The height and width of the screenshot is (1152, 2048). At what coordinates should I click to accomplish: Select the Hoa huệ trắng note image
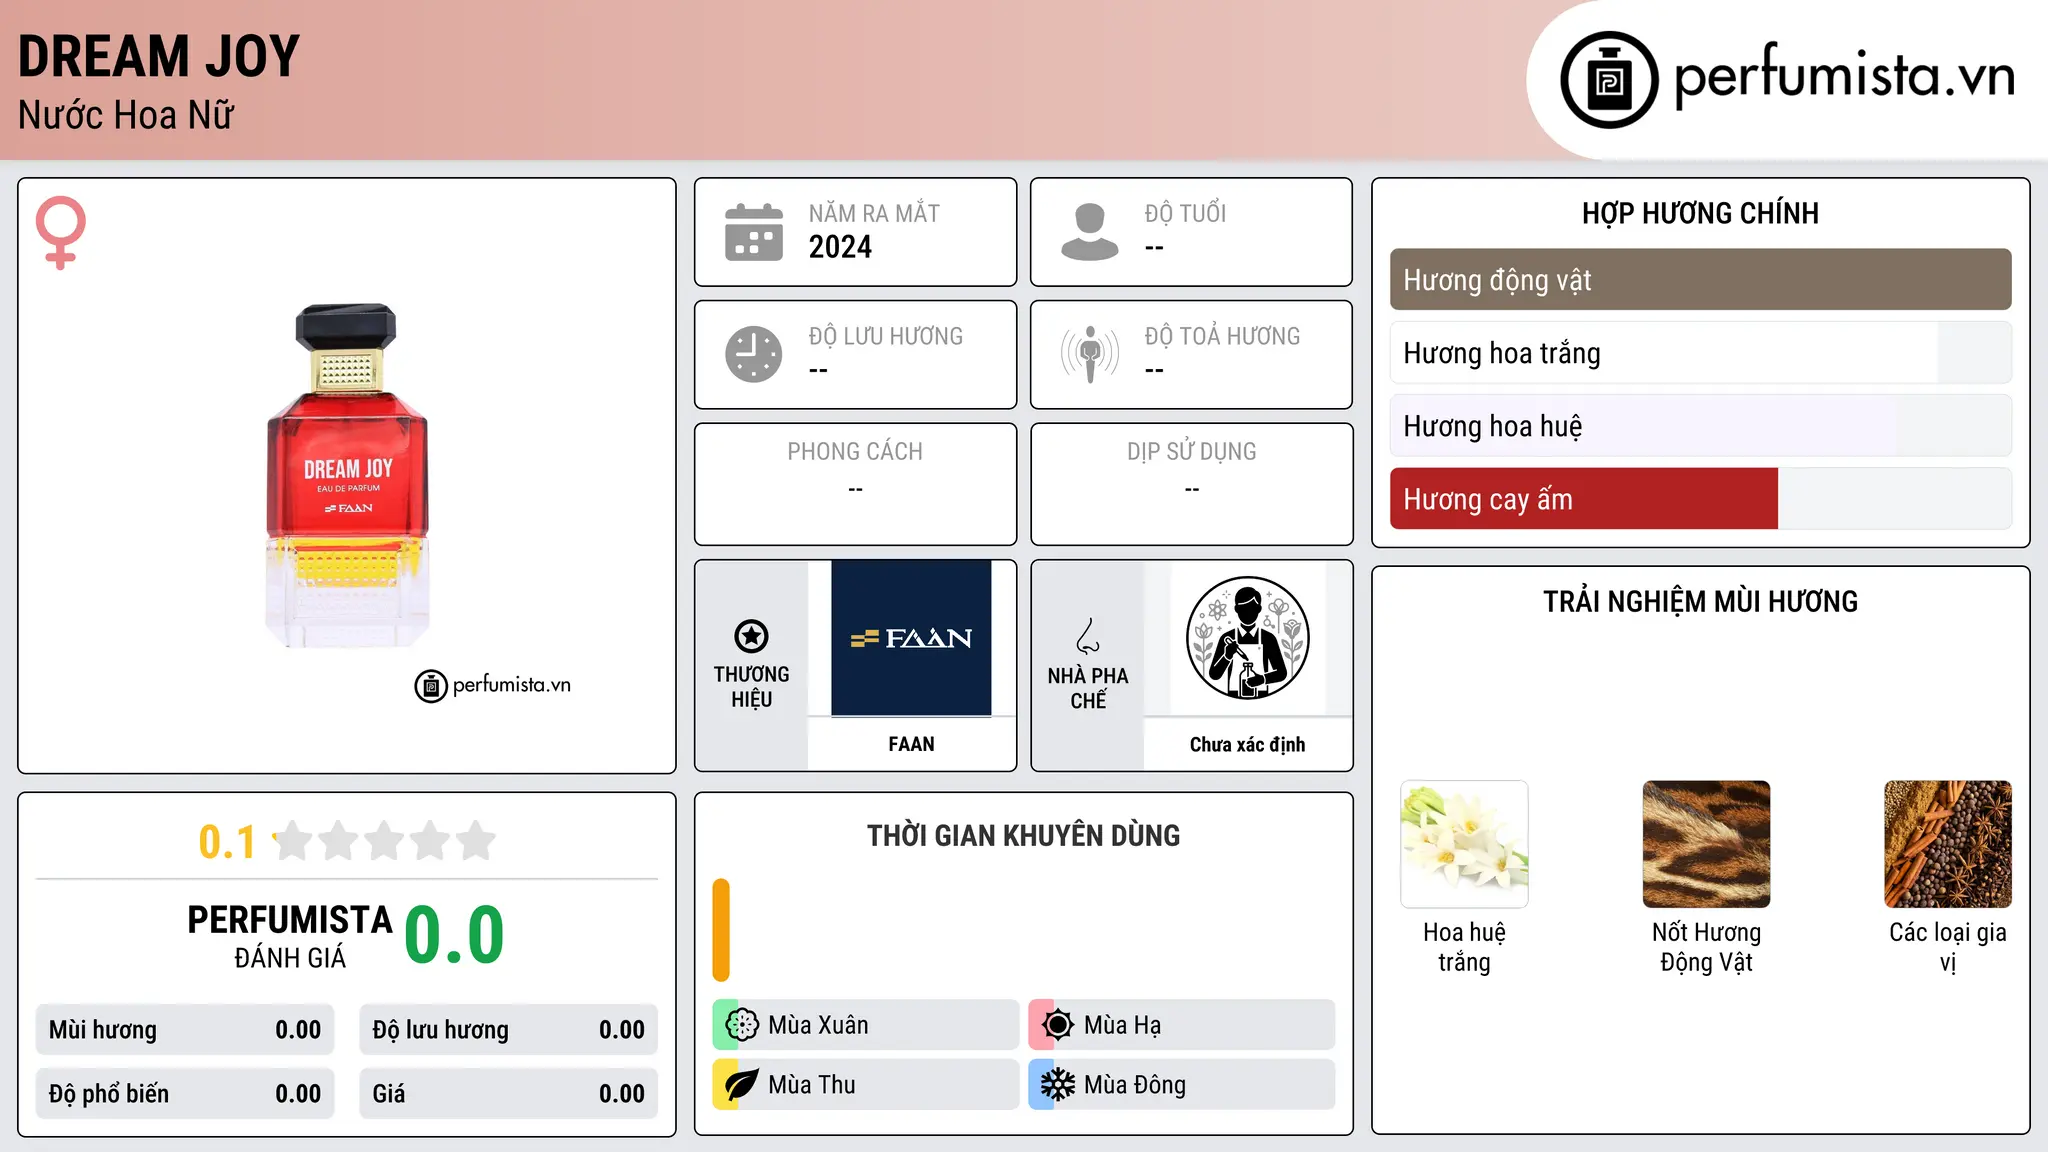[x=1464, y=844]
